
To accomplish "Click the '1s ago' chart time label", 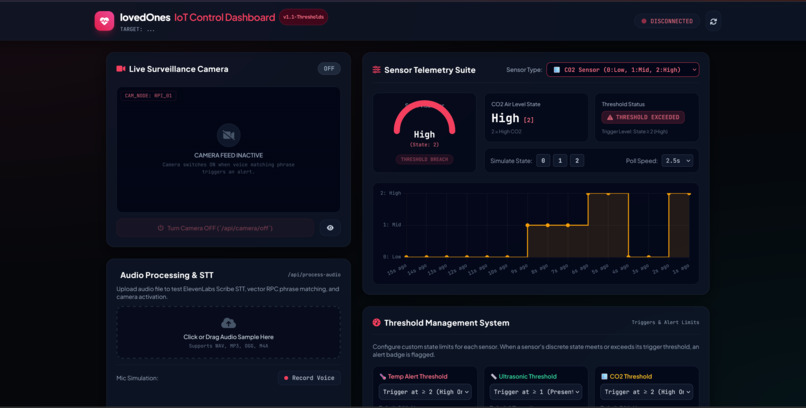I will click(680, 268).
